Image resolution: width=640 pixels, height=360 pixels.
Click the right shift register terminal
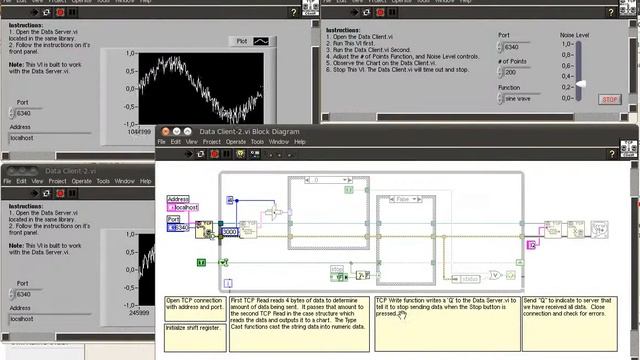coord(520,262)
